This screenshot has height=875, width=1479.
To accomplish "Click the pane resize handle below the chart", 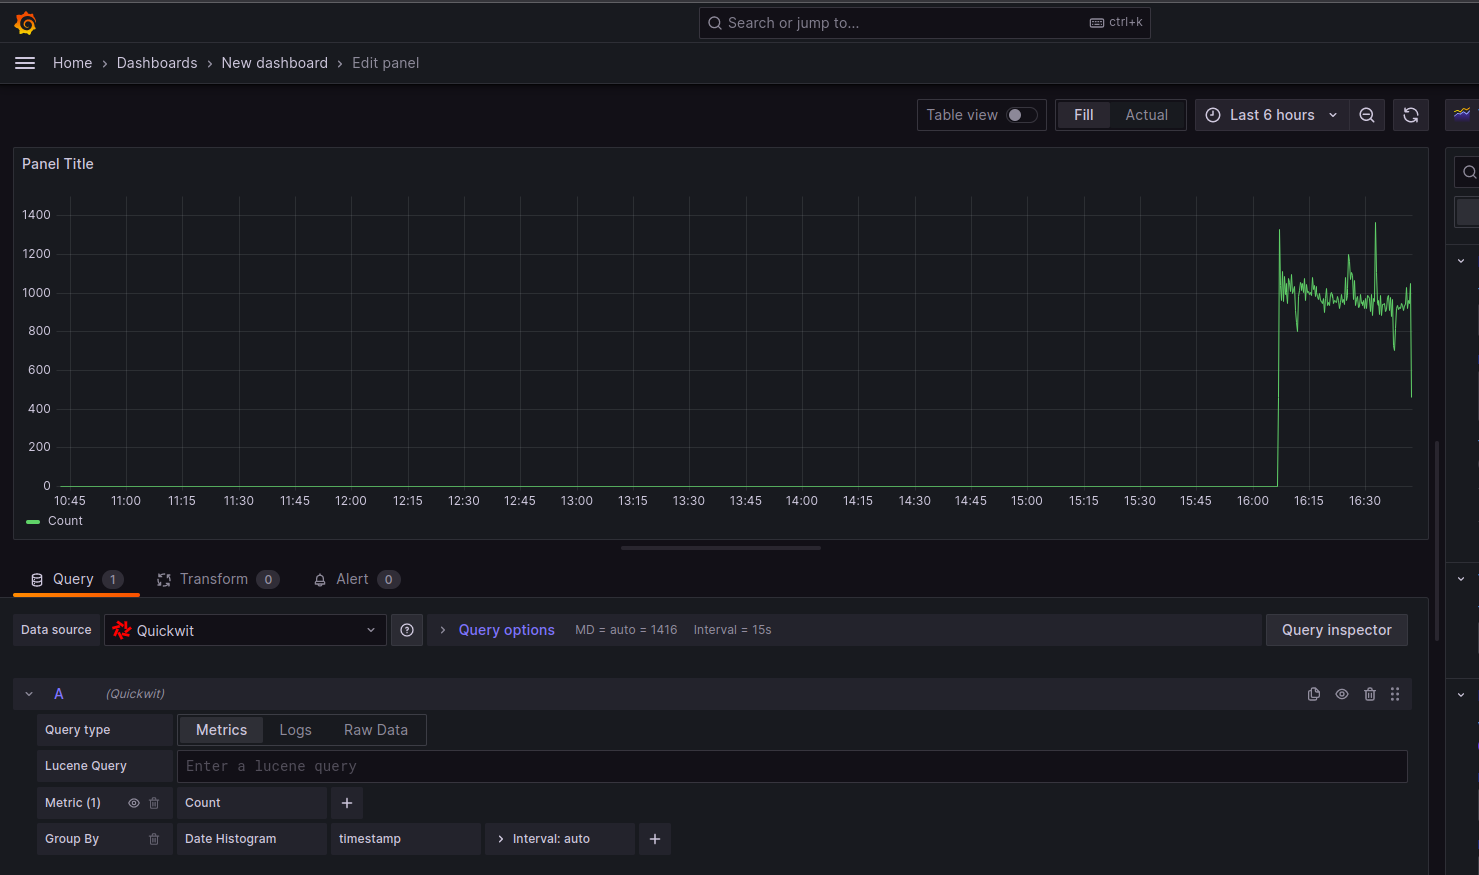I will coord(721,548).
